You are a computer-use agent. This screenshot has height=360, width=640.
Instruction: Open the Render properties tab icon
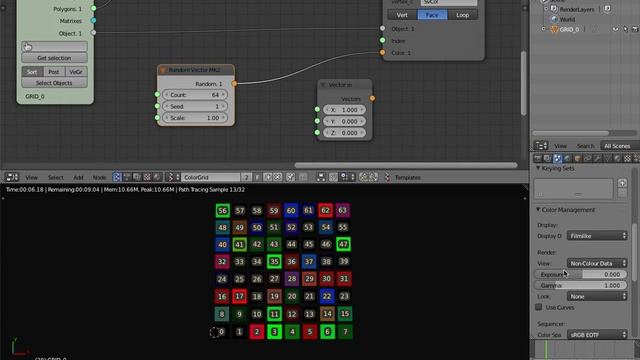click(538, 158)
